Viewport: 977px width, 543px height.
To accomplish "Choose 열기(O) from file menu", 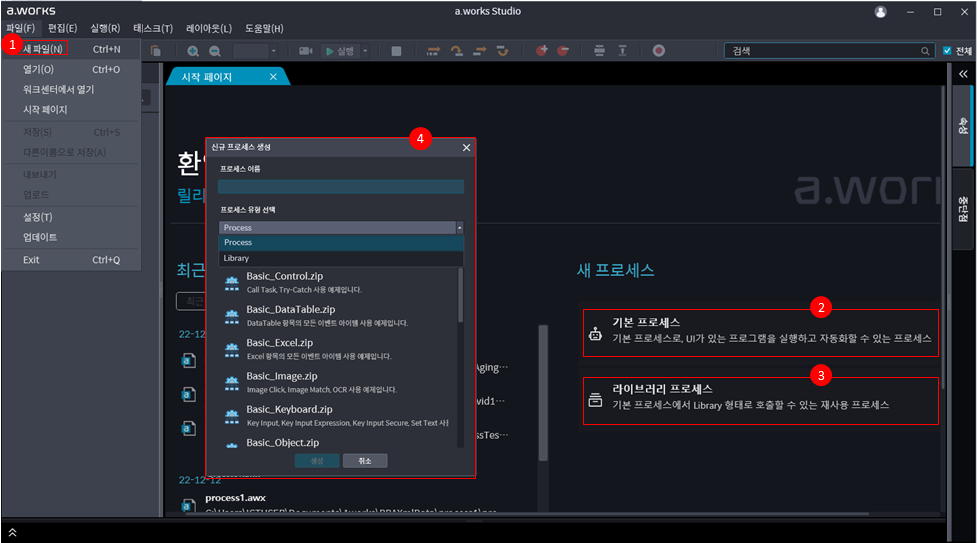I will point(72,69).
